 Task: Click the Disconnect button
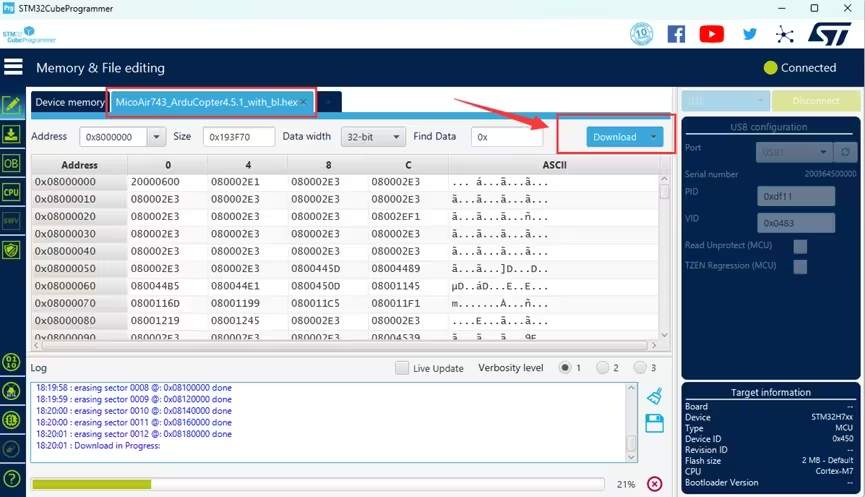(x=816, y=101)
